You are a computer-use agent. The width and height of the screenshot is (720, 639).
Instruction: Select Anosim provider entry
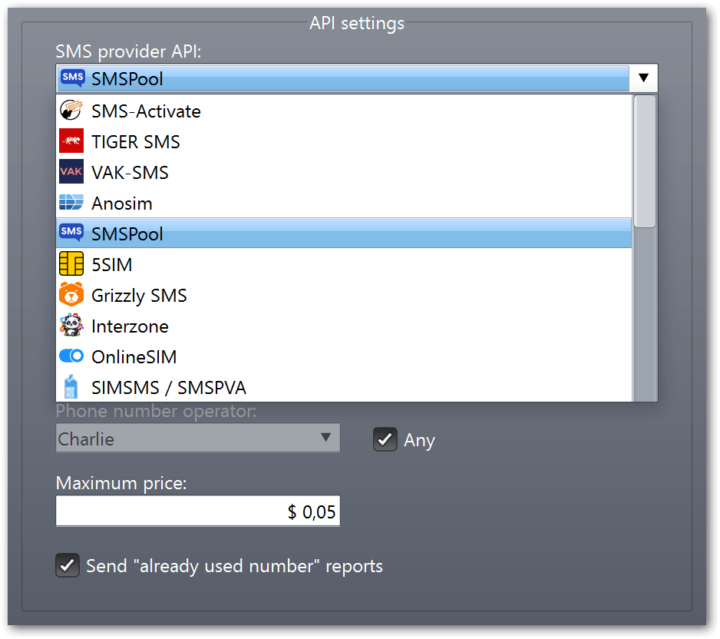click(344, 203)
